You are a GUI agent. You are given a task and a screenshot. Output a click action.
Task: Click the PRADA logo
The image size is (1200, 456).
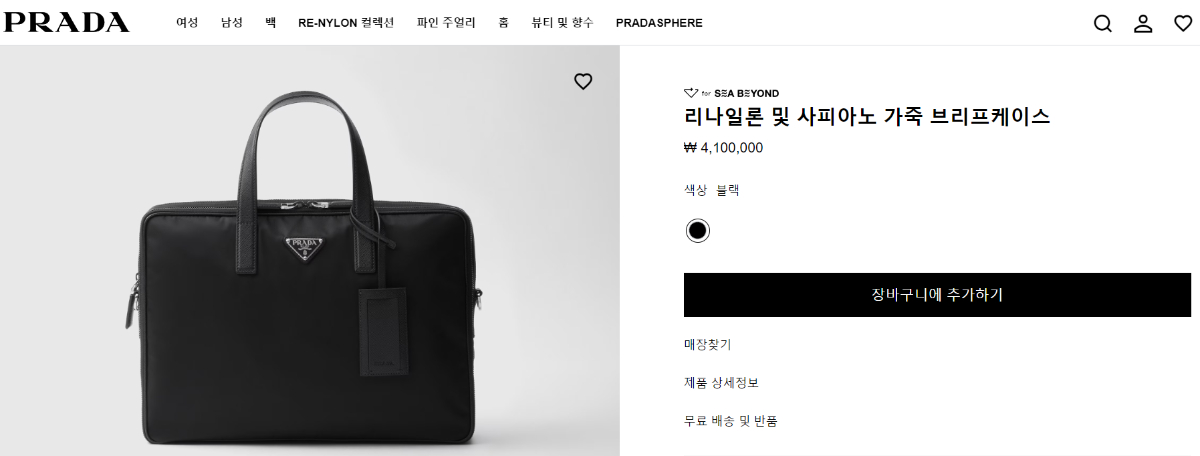click(x=65, y=22)
